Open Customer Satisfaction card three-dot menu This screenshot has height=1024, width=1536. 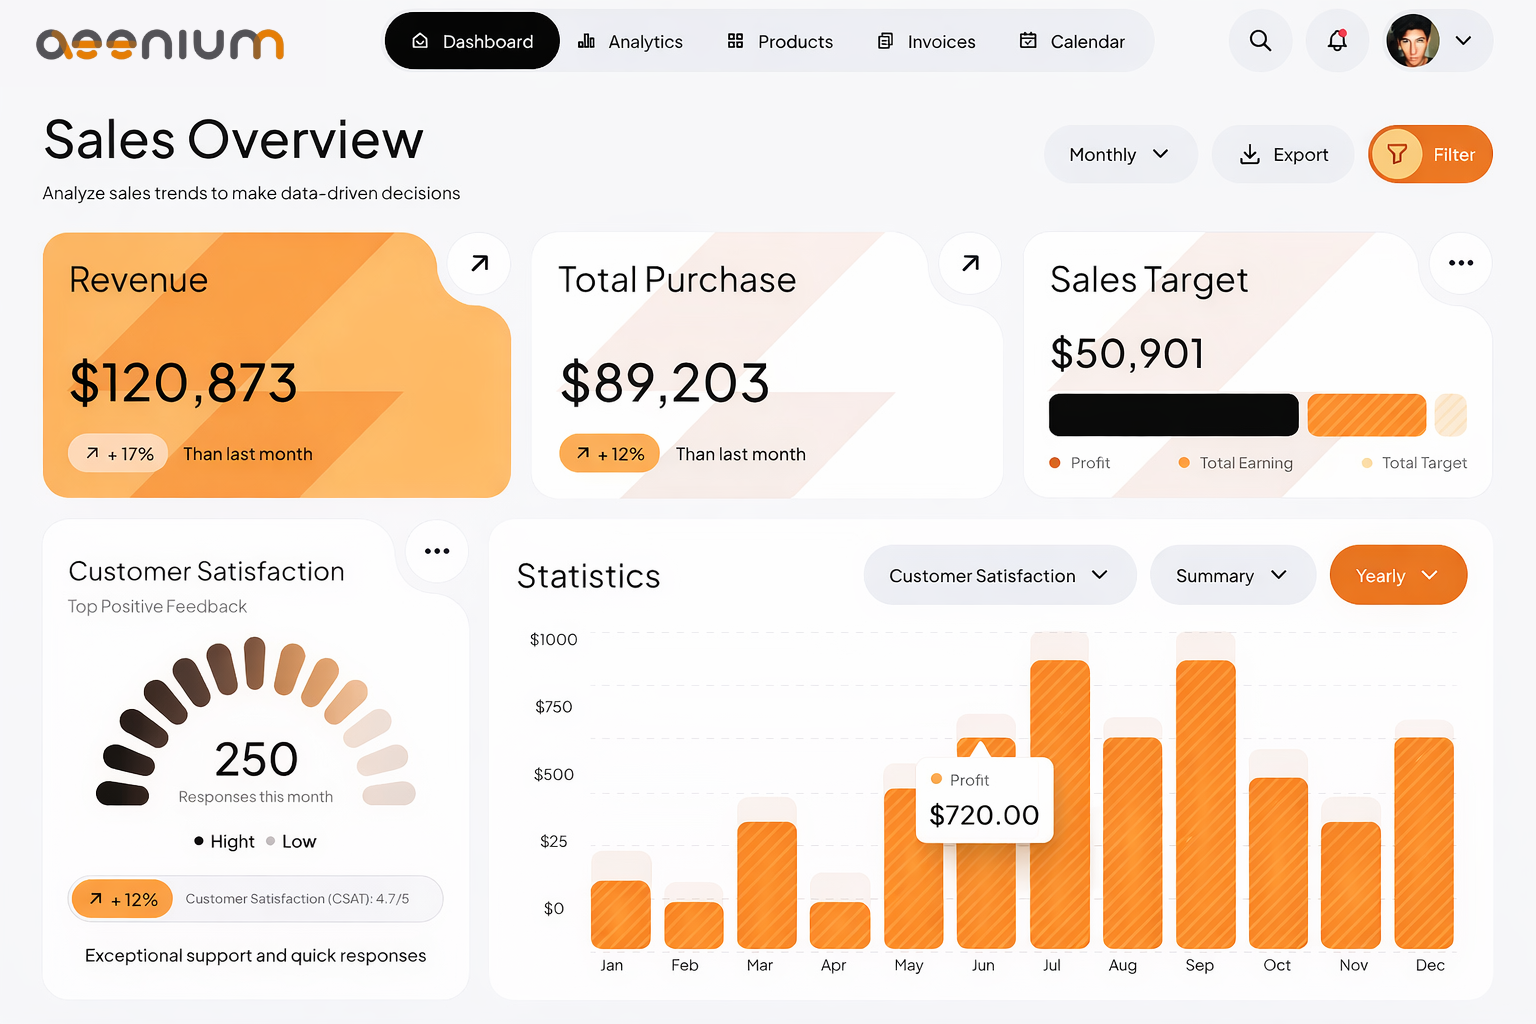[x=437, y=551]
